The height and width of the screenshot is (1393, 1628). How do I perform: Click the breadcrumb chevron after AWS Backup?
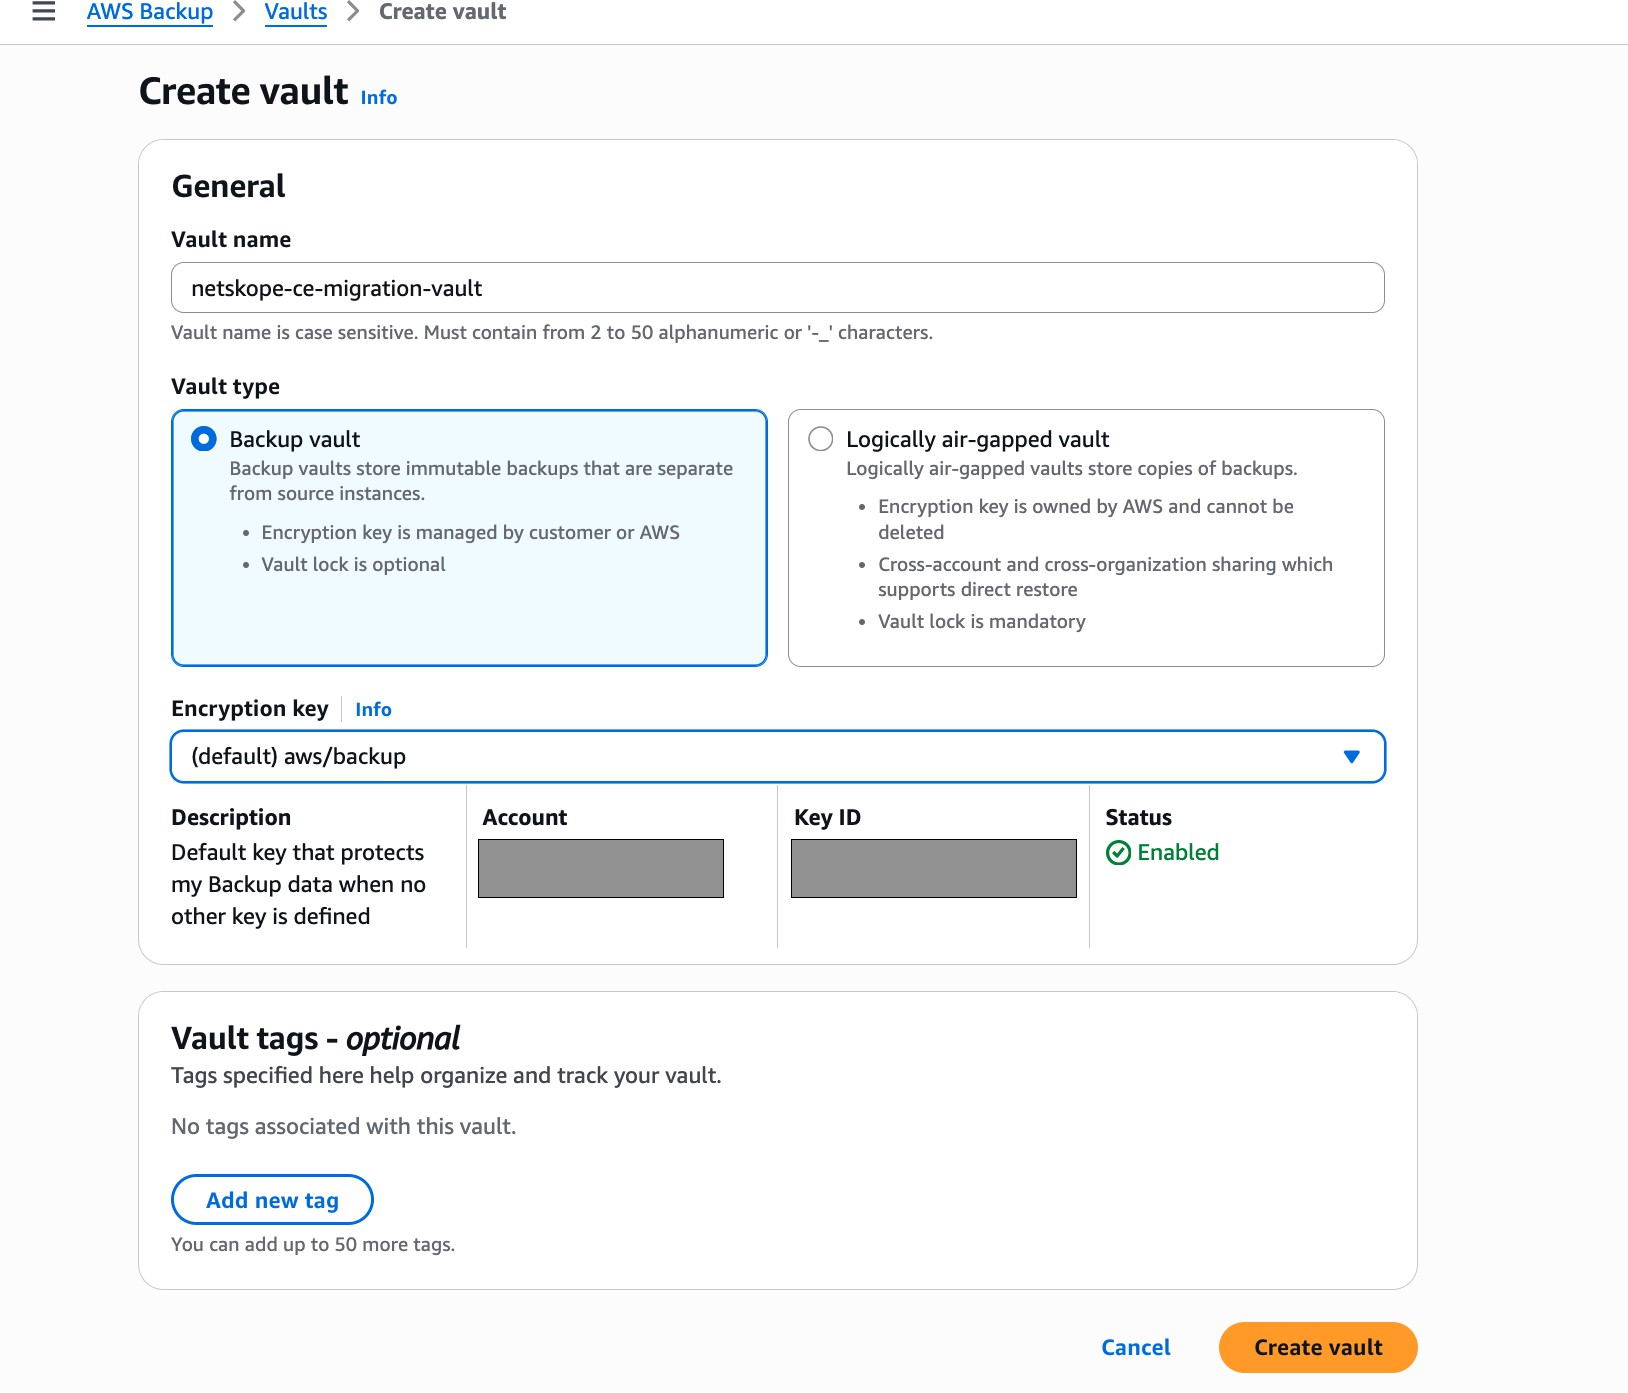click(x=239, y=12)
